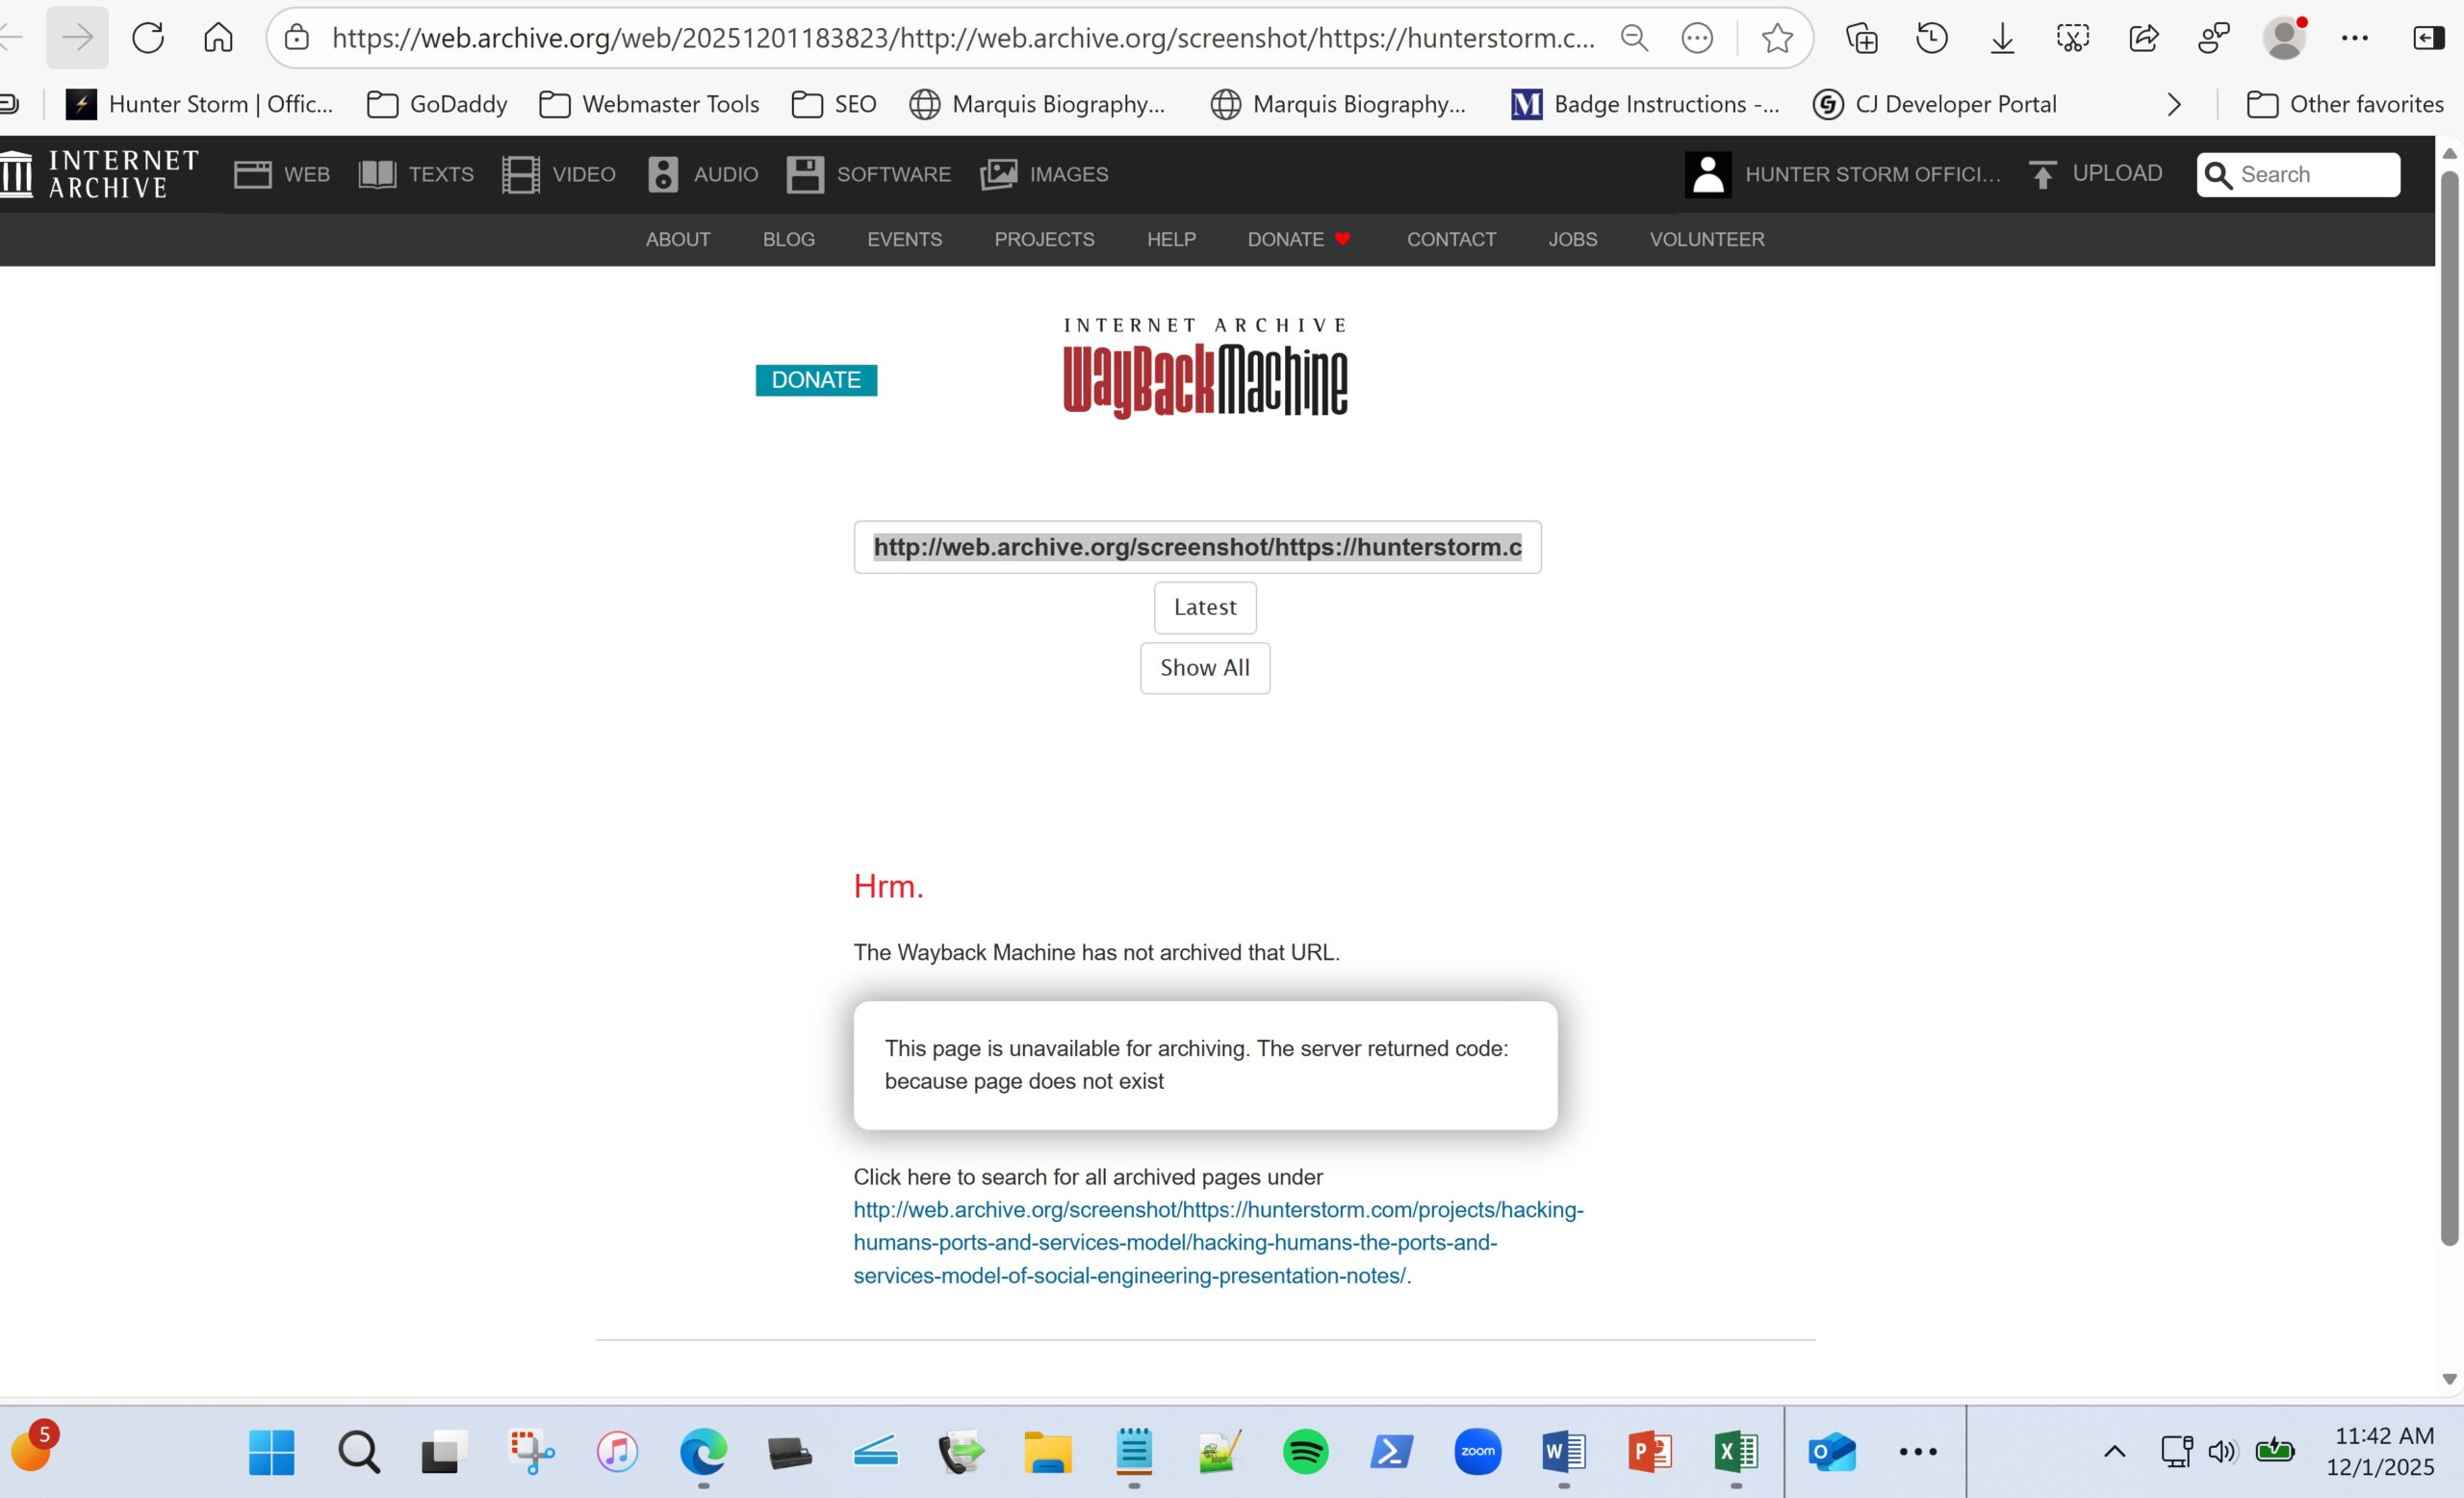Open the TEXTS menu in Archive nav
Viewport: 2464px width, 1498px height.
416,174
